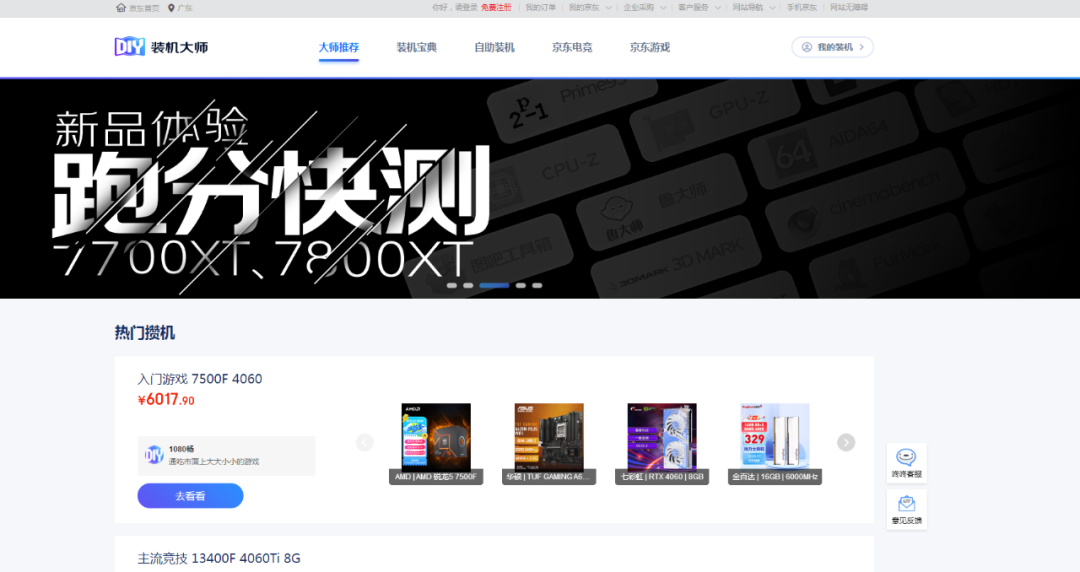This screenshot has width=1080, height=572.
Task: Click the 跑分快测 7700XT 7800XT banner
Action: tap(540, 189)
